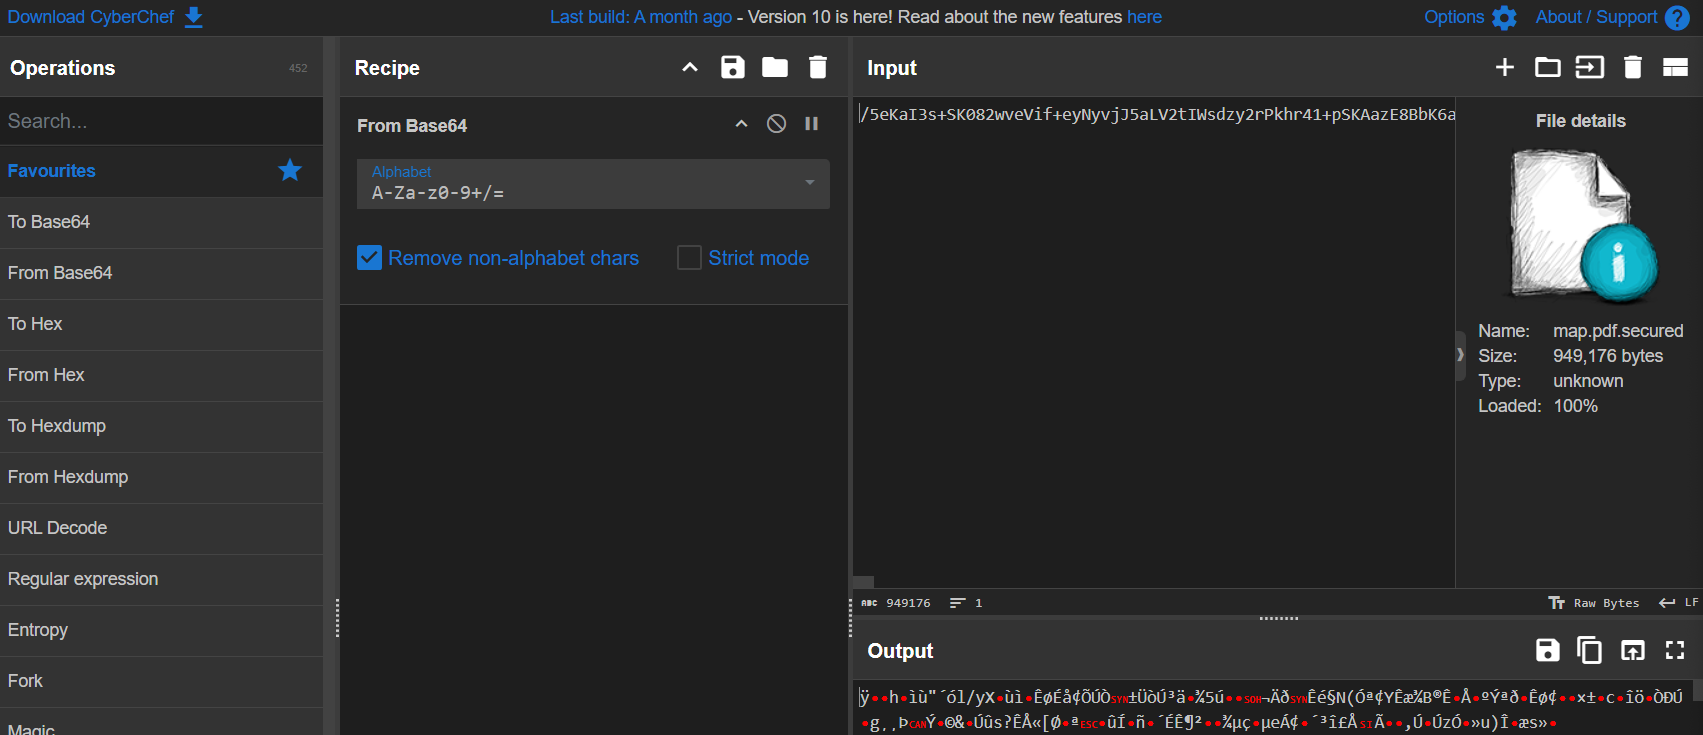
Task: Open the Alphabet dropdown
Action: [x=593, y=184]
